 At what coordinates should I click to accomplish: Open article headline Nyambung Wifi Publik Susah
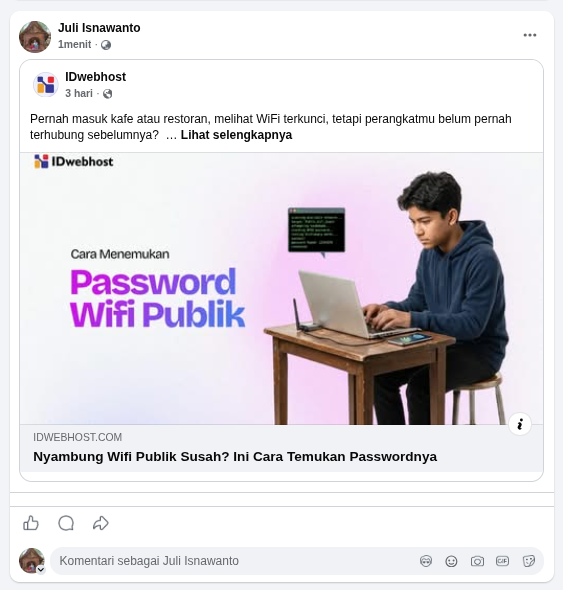coord(235,456)
